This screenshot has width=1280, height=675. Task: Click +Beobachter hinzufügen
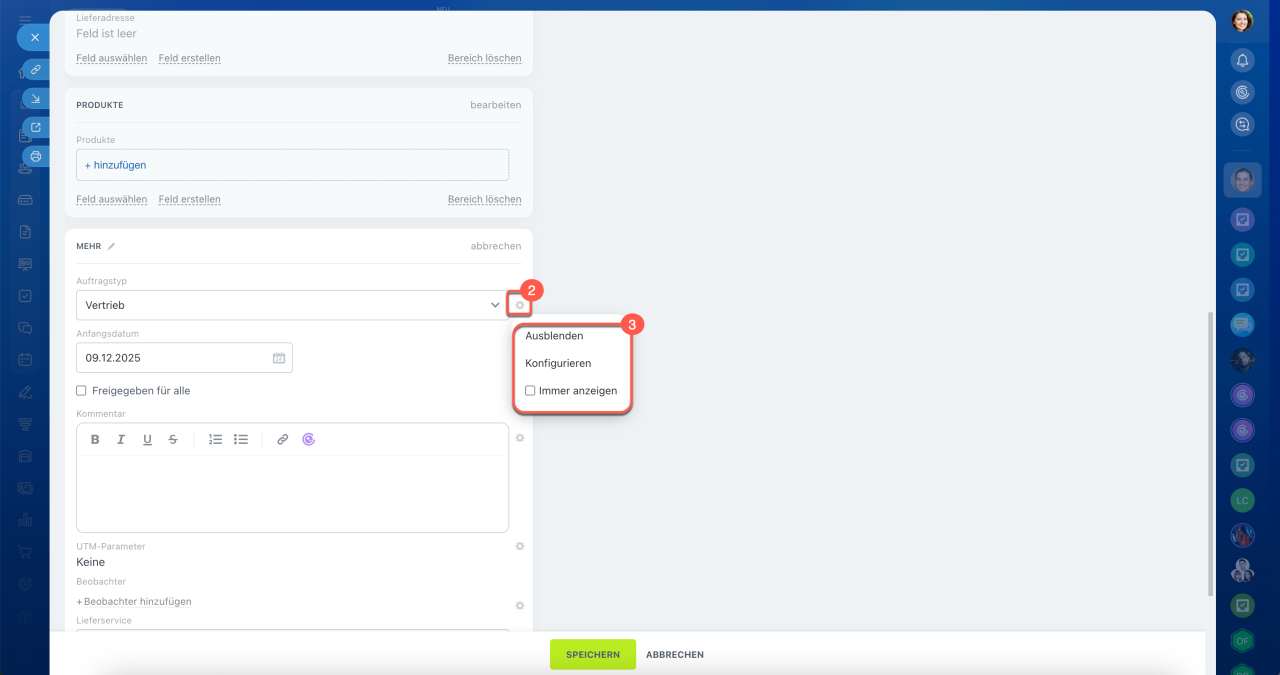134,602
